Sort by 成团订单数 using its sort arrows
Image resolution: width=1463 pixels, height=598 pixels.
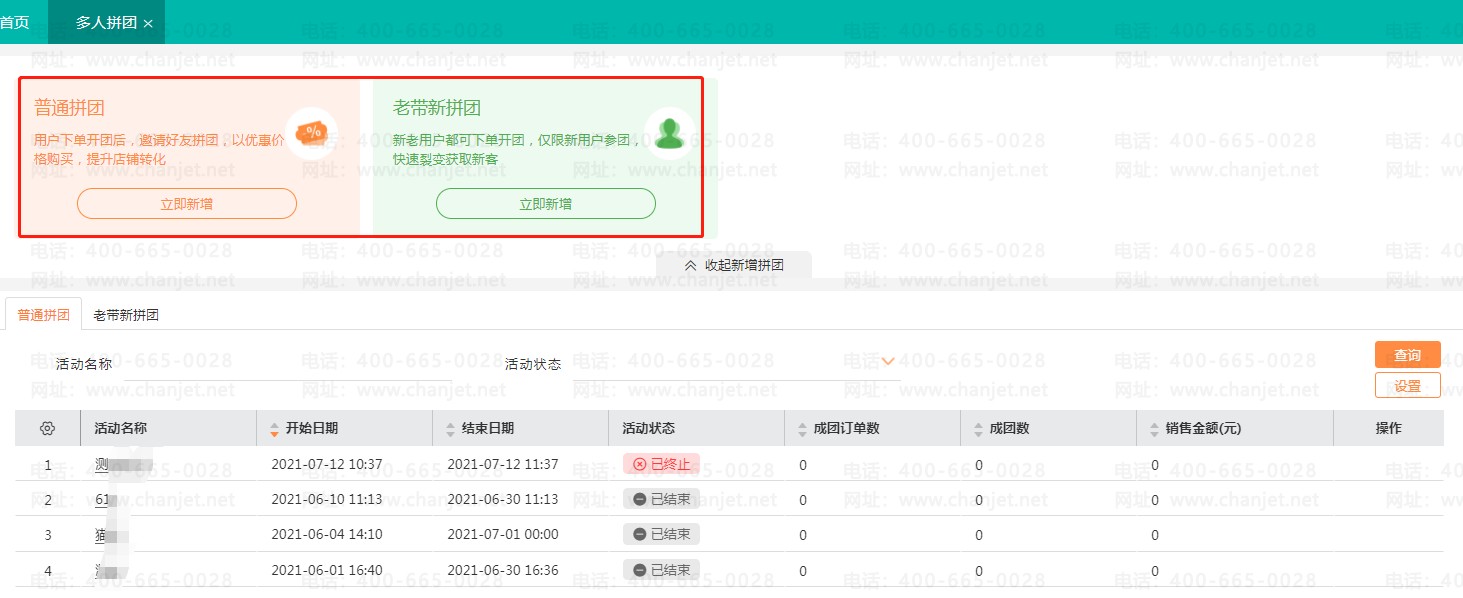pos(802,429)
